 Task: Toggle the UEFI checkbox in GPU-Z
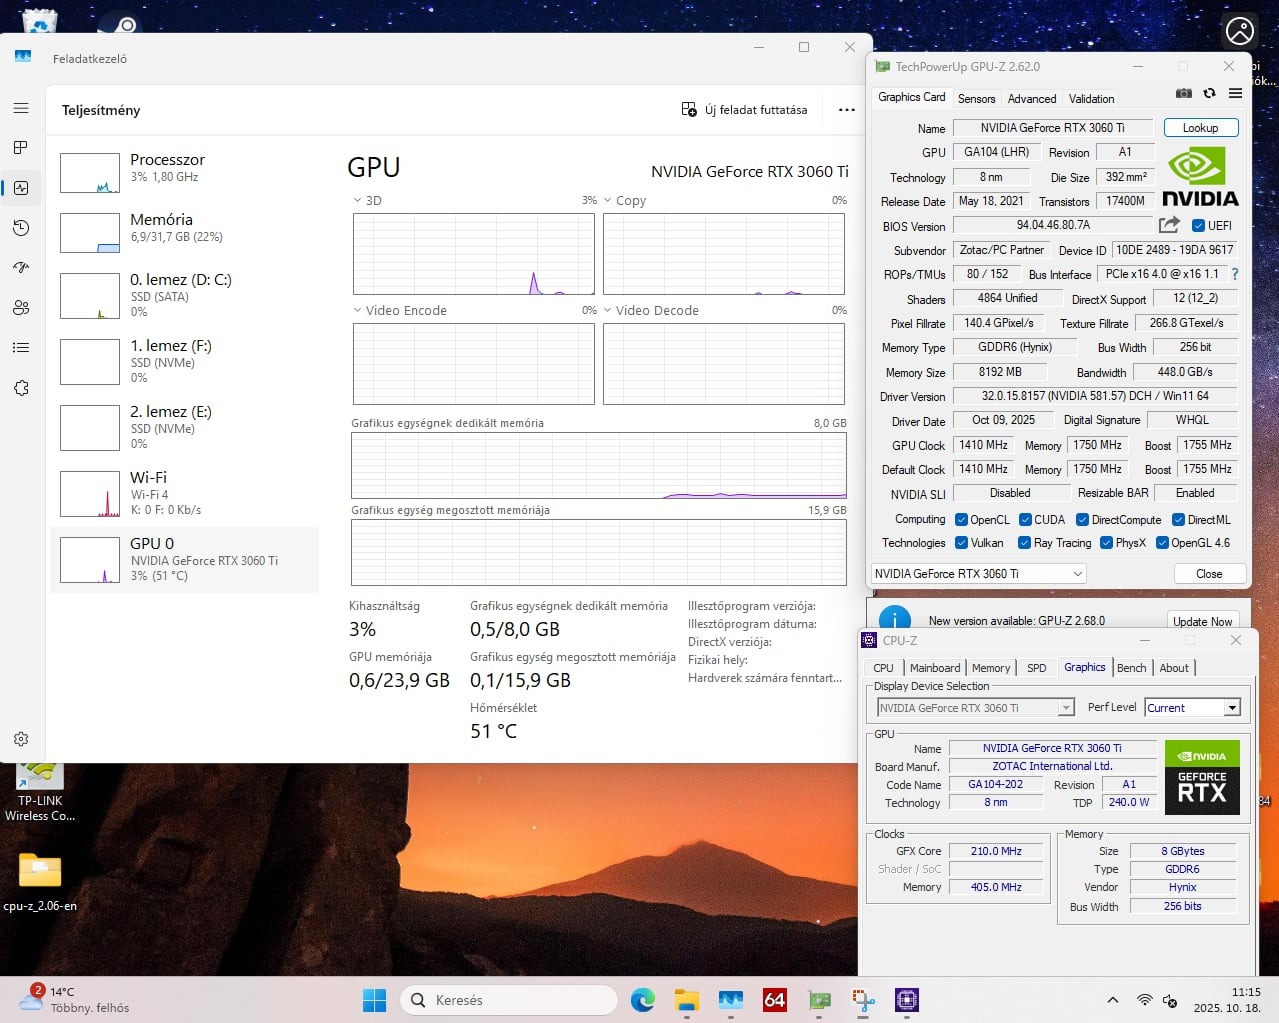[x=1198, y=226]
